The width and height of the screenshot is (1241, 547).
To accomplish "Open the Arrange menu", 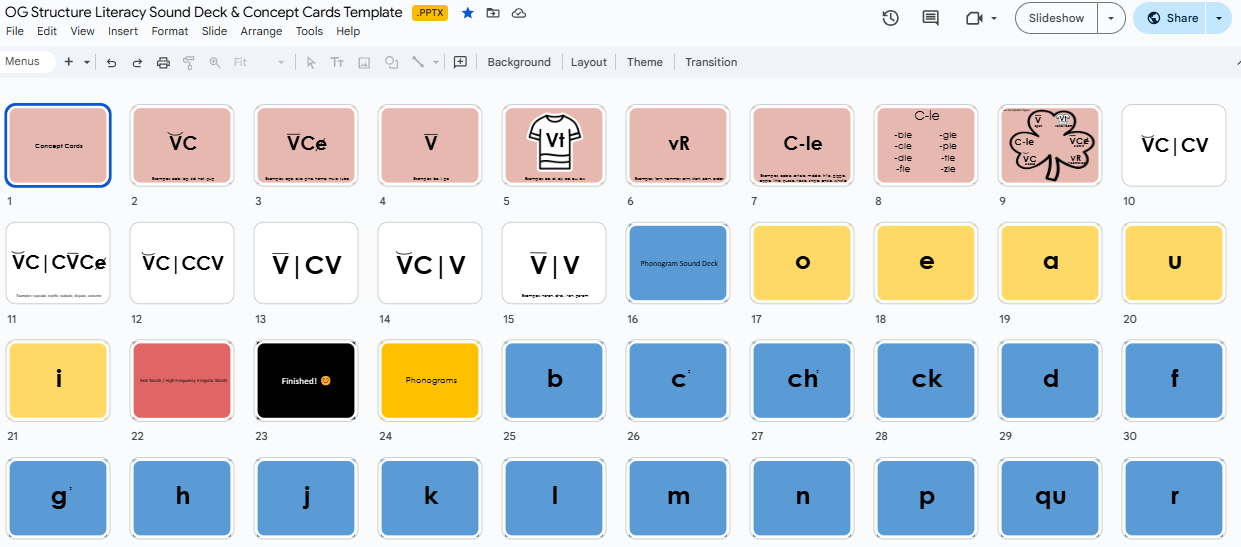I will point(261,31).
